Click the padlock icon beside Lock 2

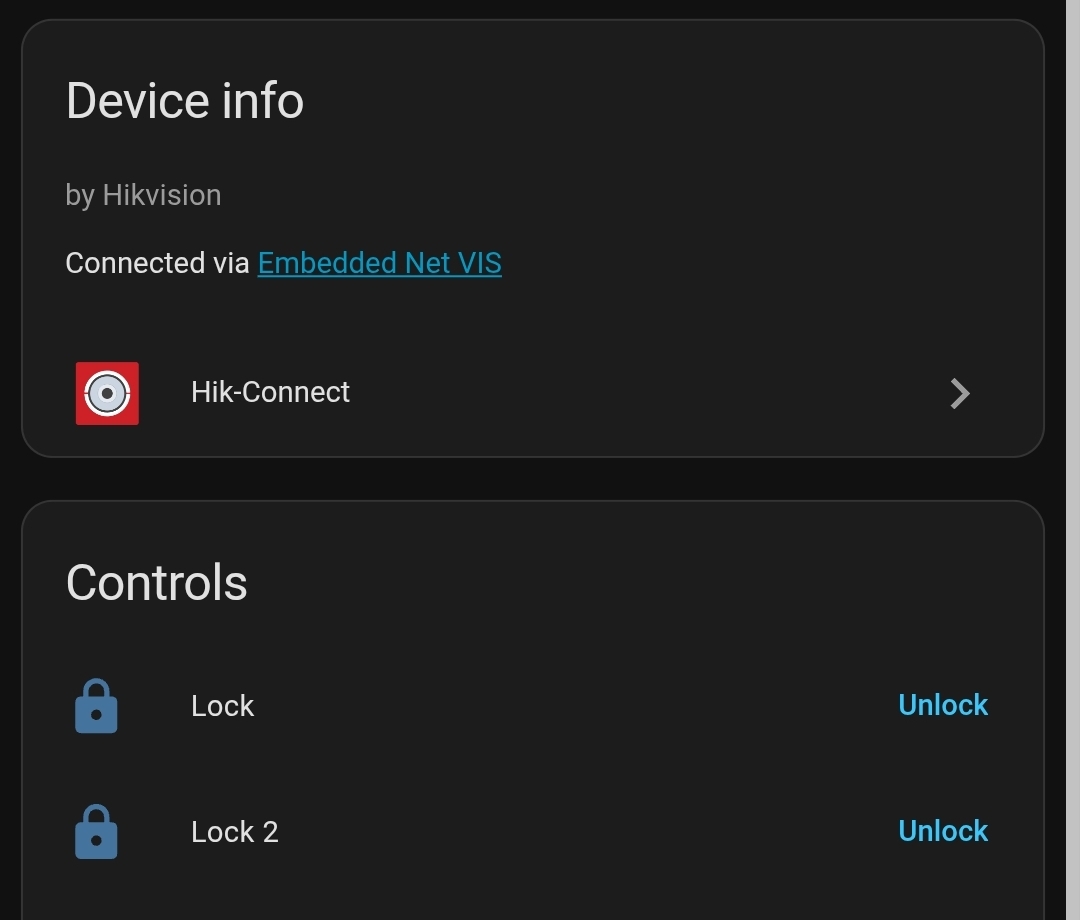tap(97, 832)
